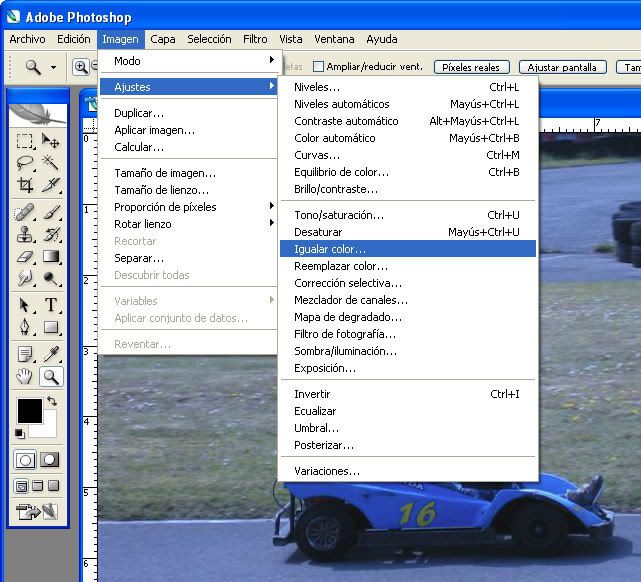
Task: Expand Proporción de píxeles submenu
Action: pos(190,207)
